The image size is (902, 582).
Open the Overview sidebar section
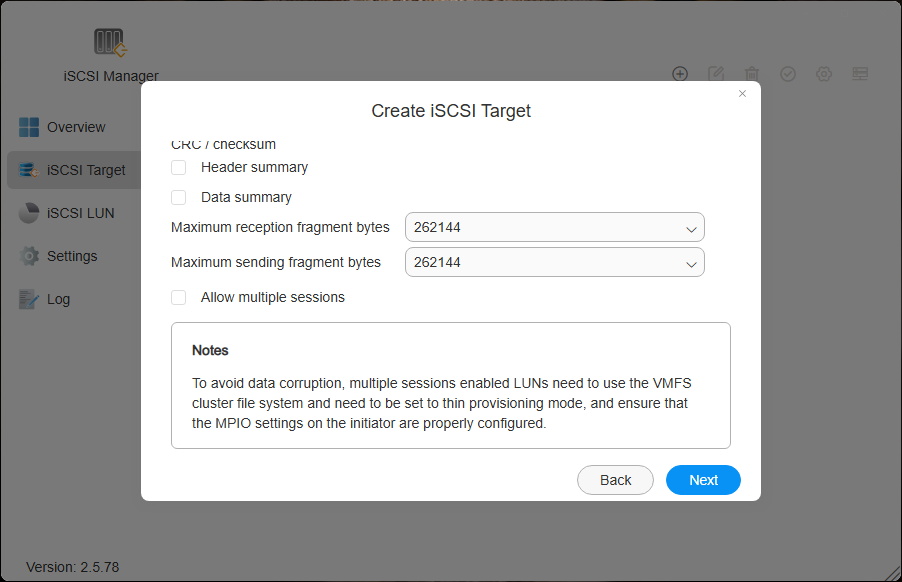(75, 127)
